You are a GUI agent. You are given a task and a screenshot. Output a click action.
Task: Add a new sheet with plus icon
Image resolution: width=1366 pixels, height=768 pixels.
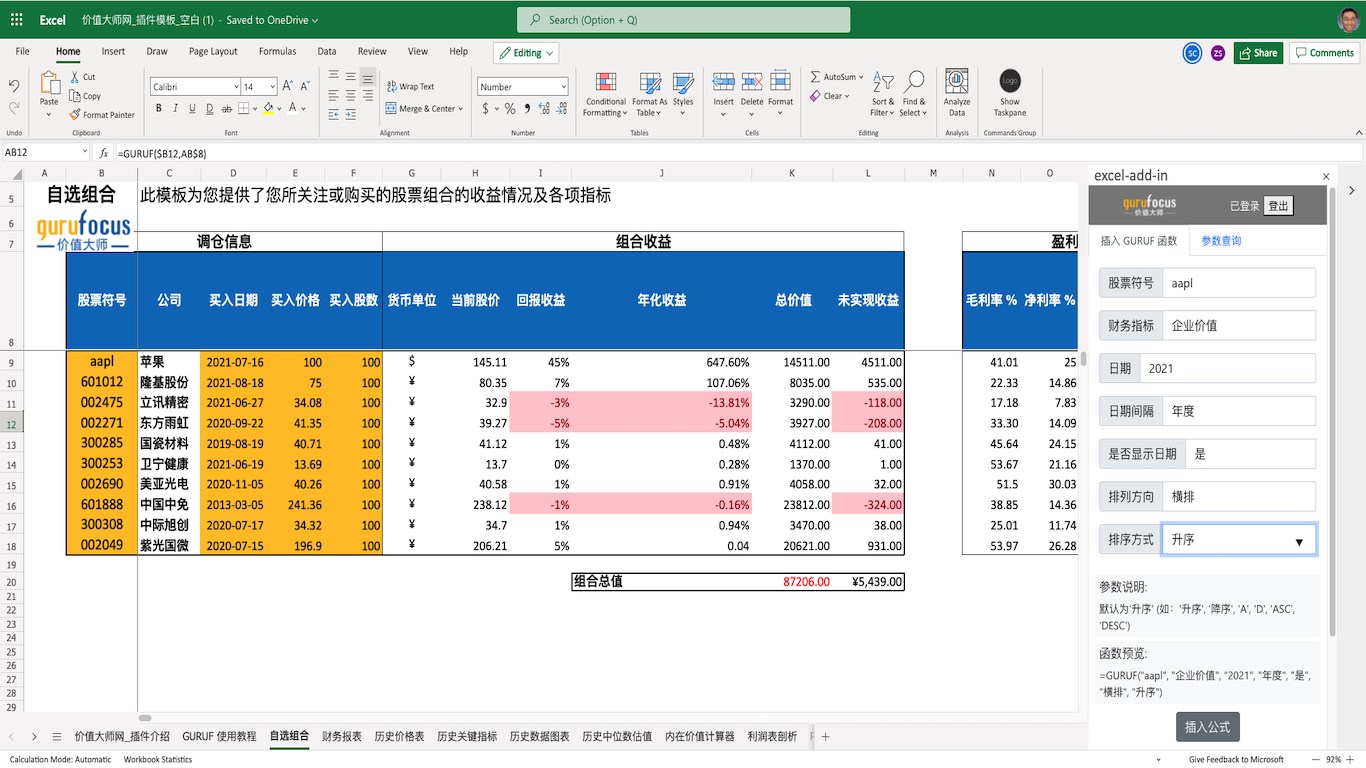click(826, 737)
